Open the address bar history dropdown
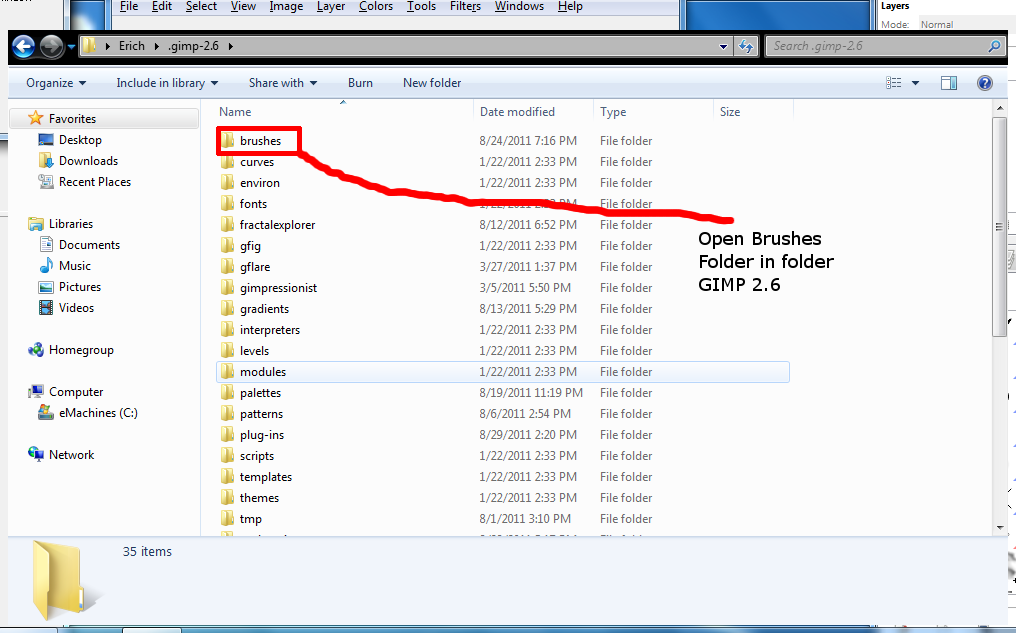This screenshot has height=633, width=1016. click(x=723, y=47)
